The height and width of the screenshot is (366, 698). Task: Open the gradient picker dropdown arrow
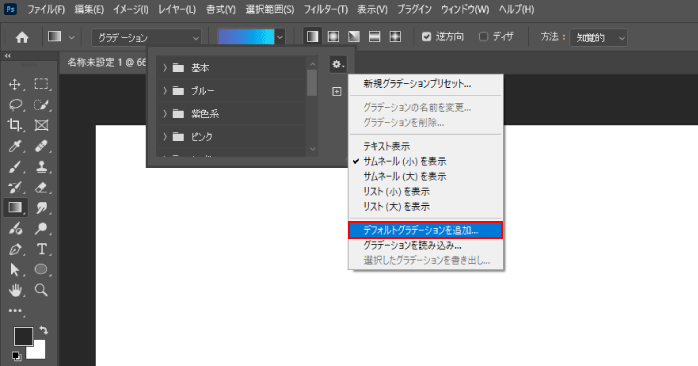coord(280,37)
